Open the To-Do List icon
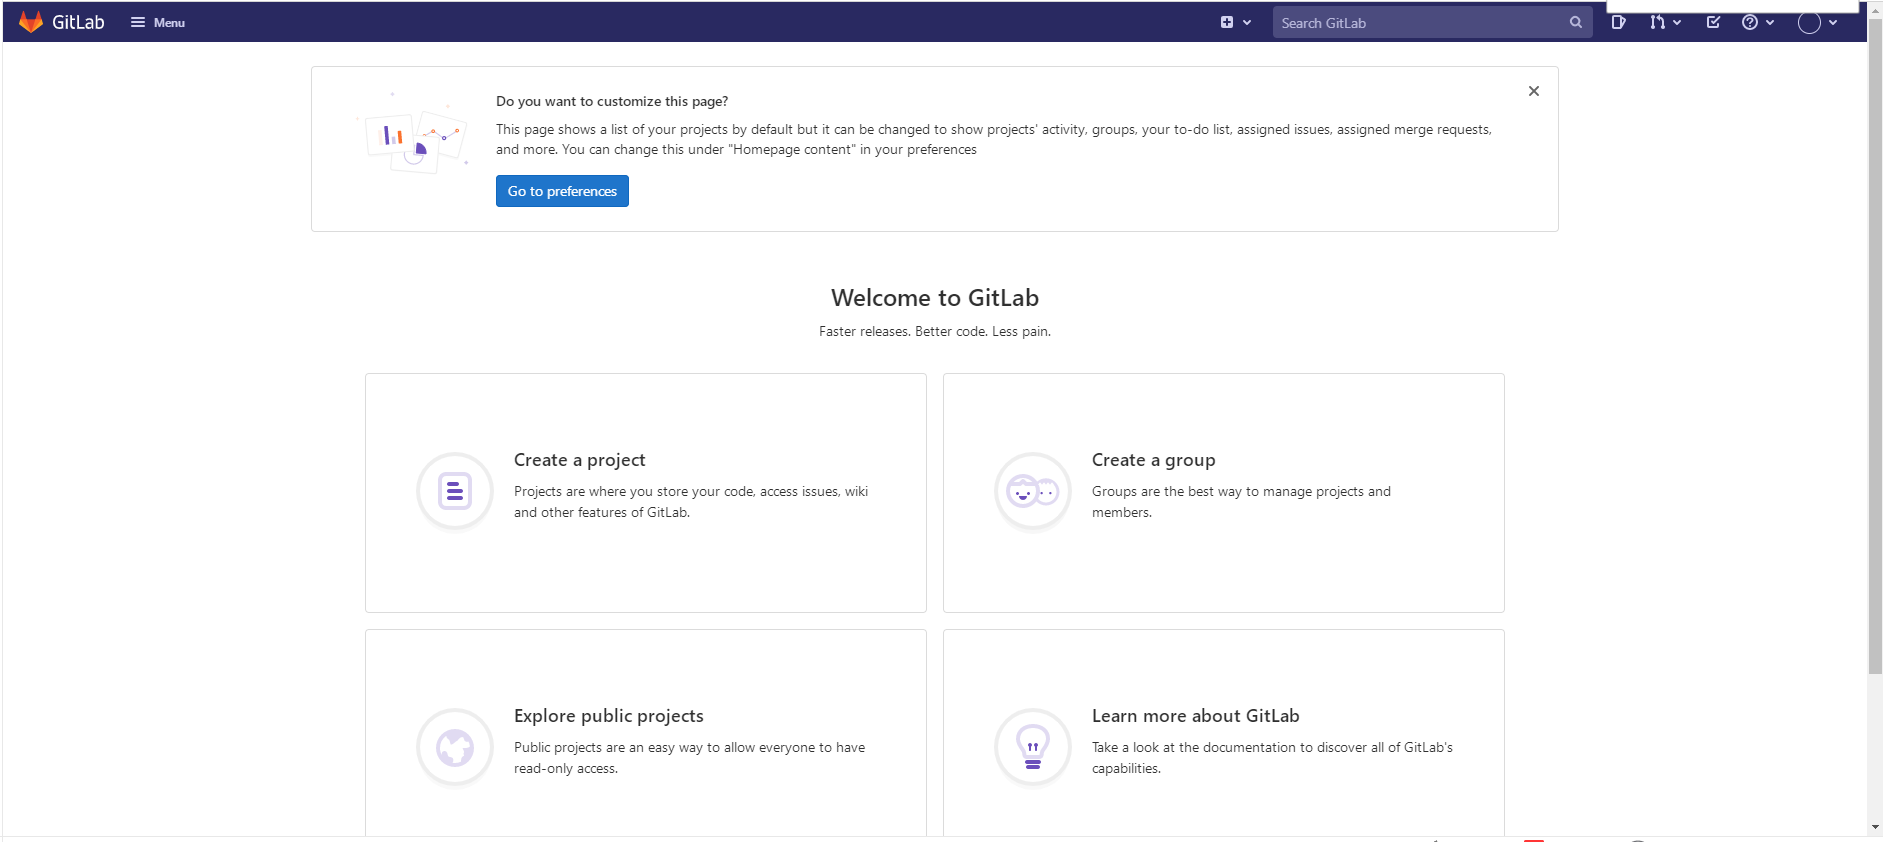 (1713, 22)
